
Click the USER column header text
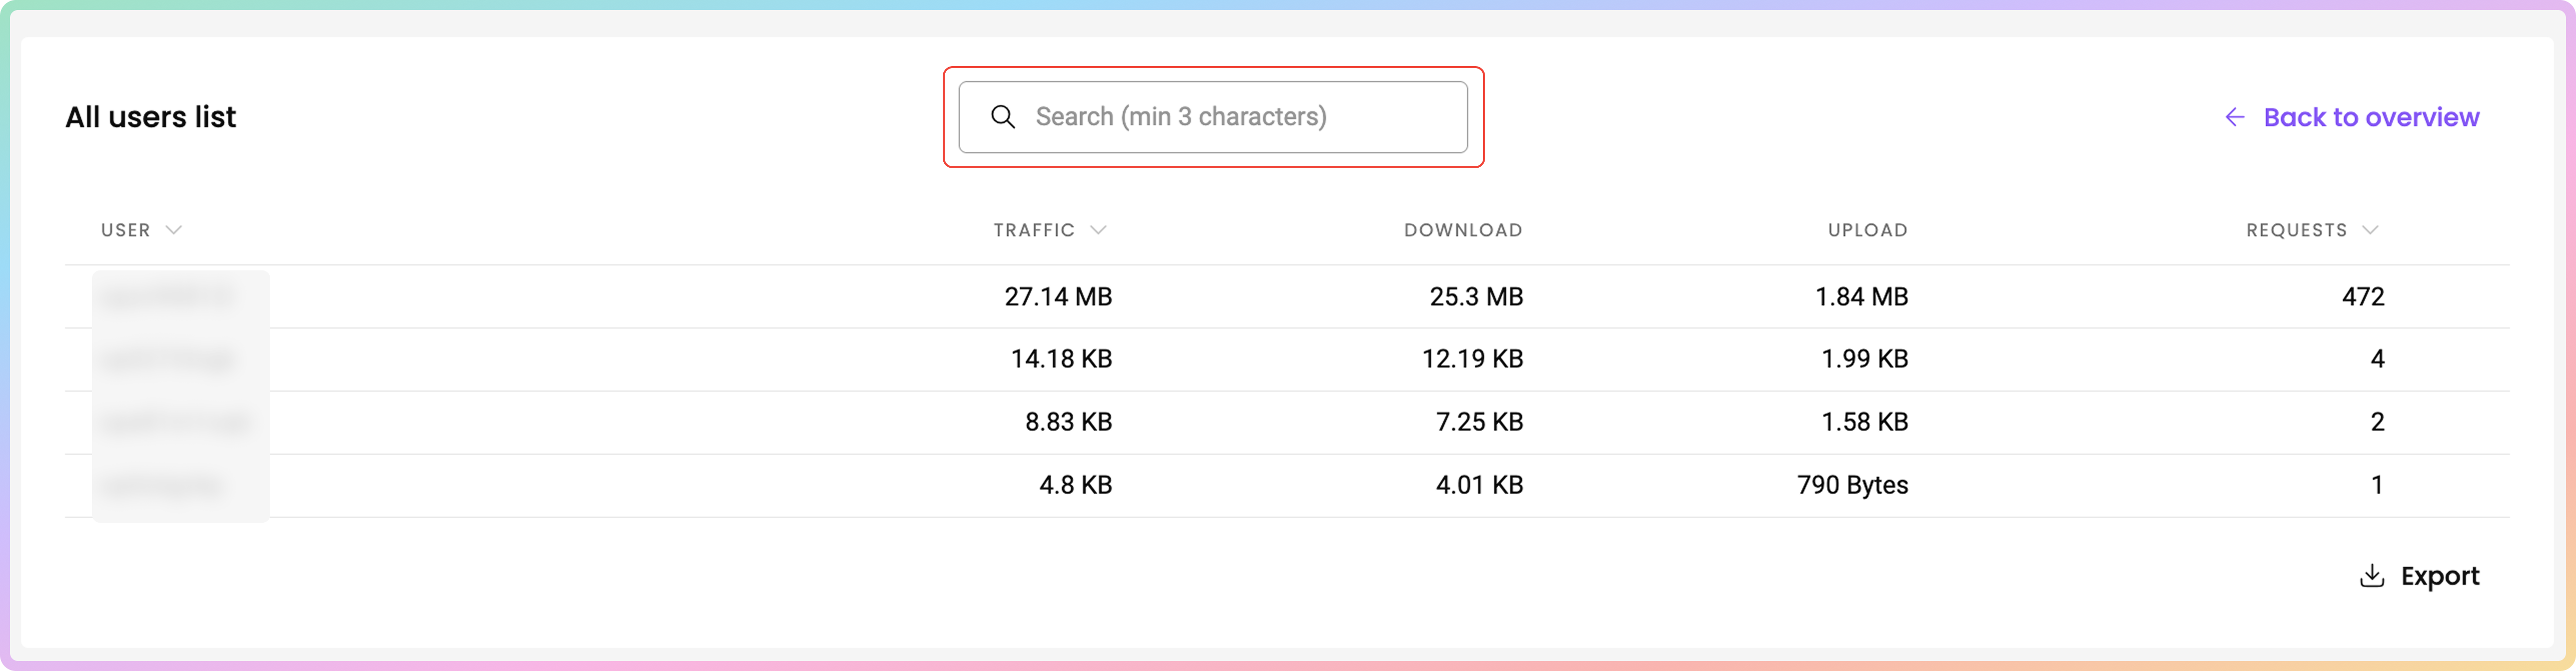[x=125, y=230]
